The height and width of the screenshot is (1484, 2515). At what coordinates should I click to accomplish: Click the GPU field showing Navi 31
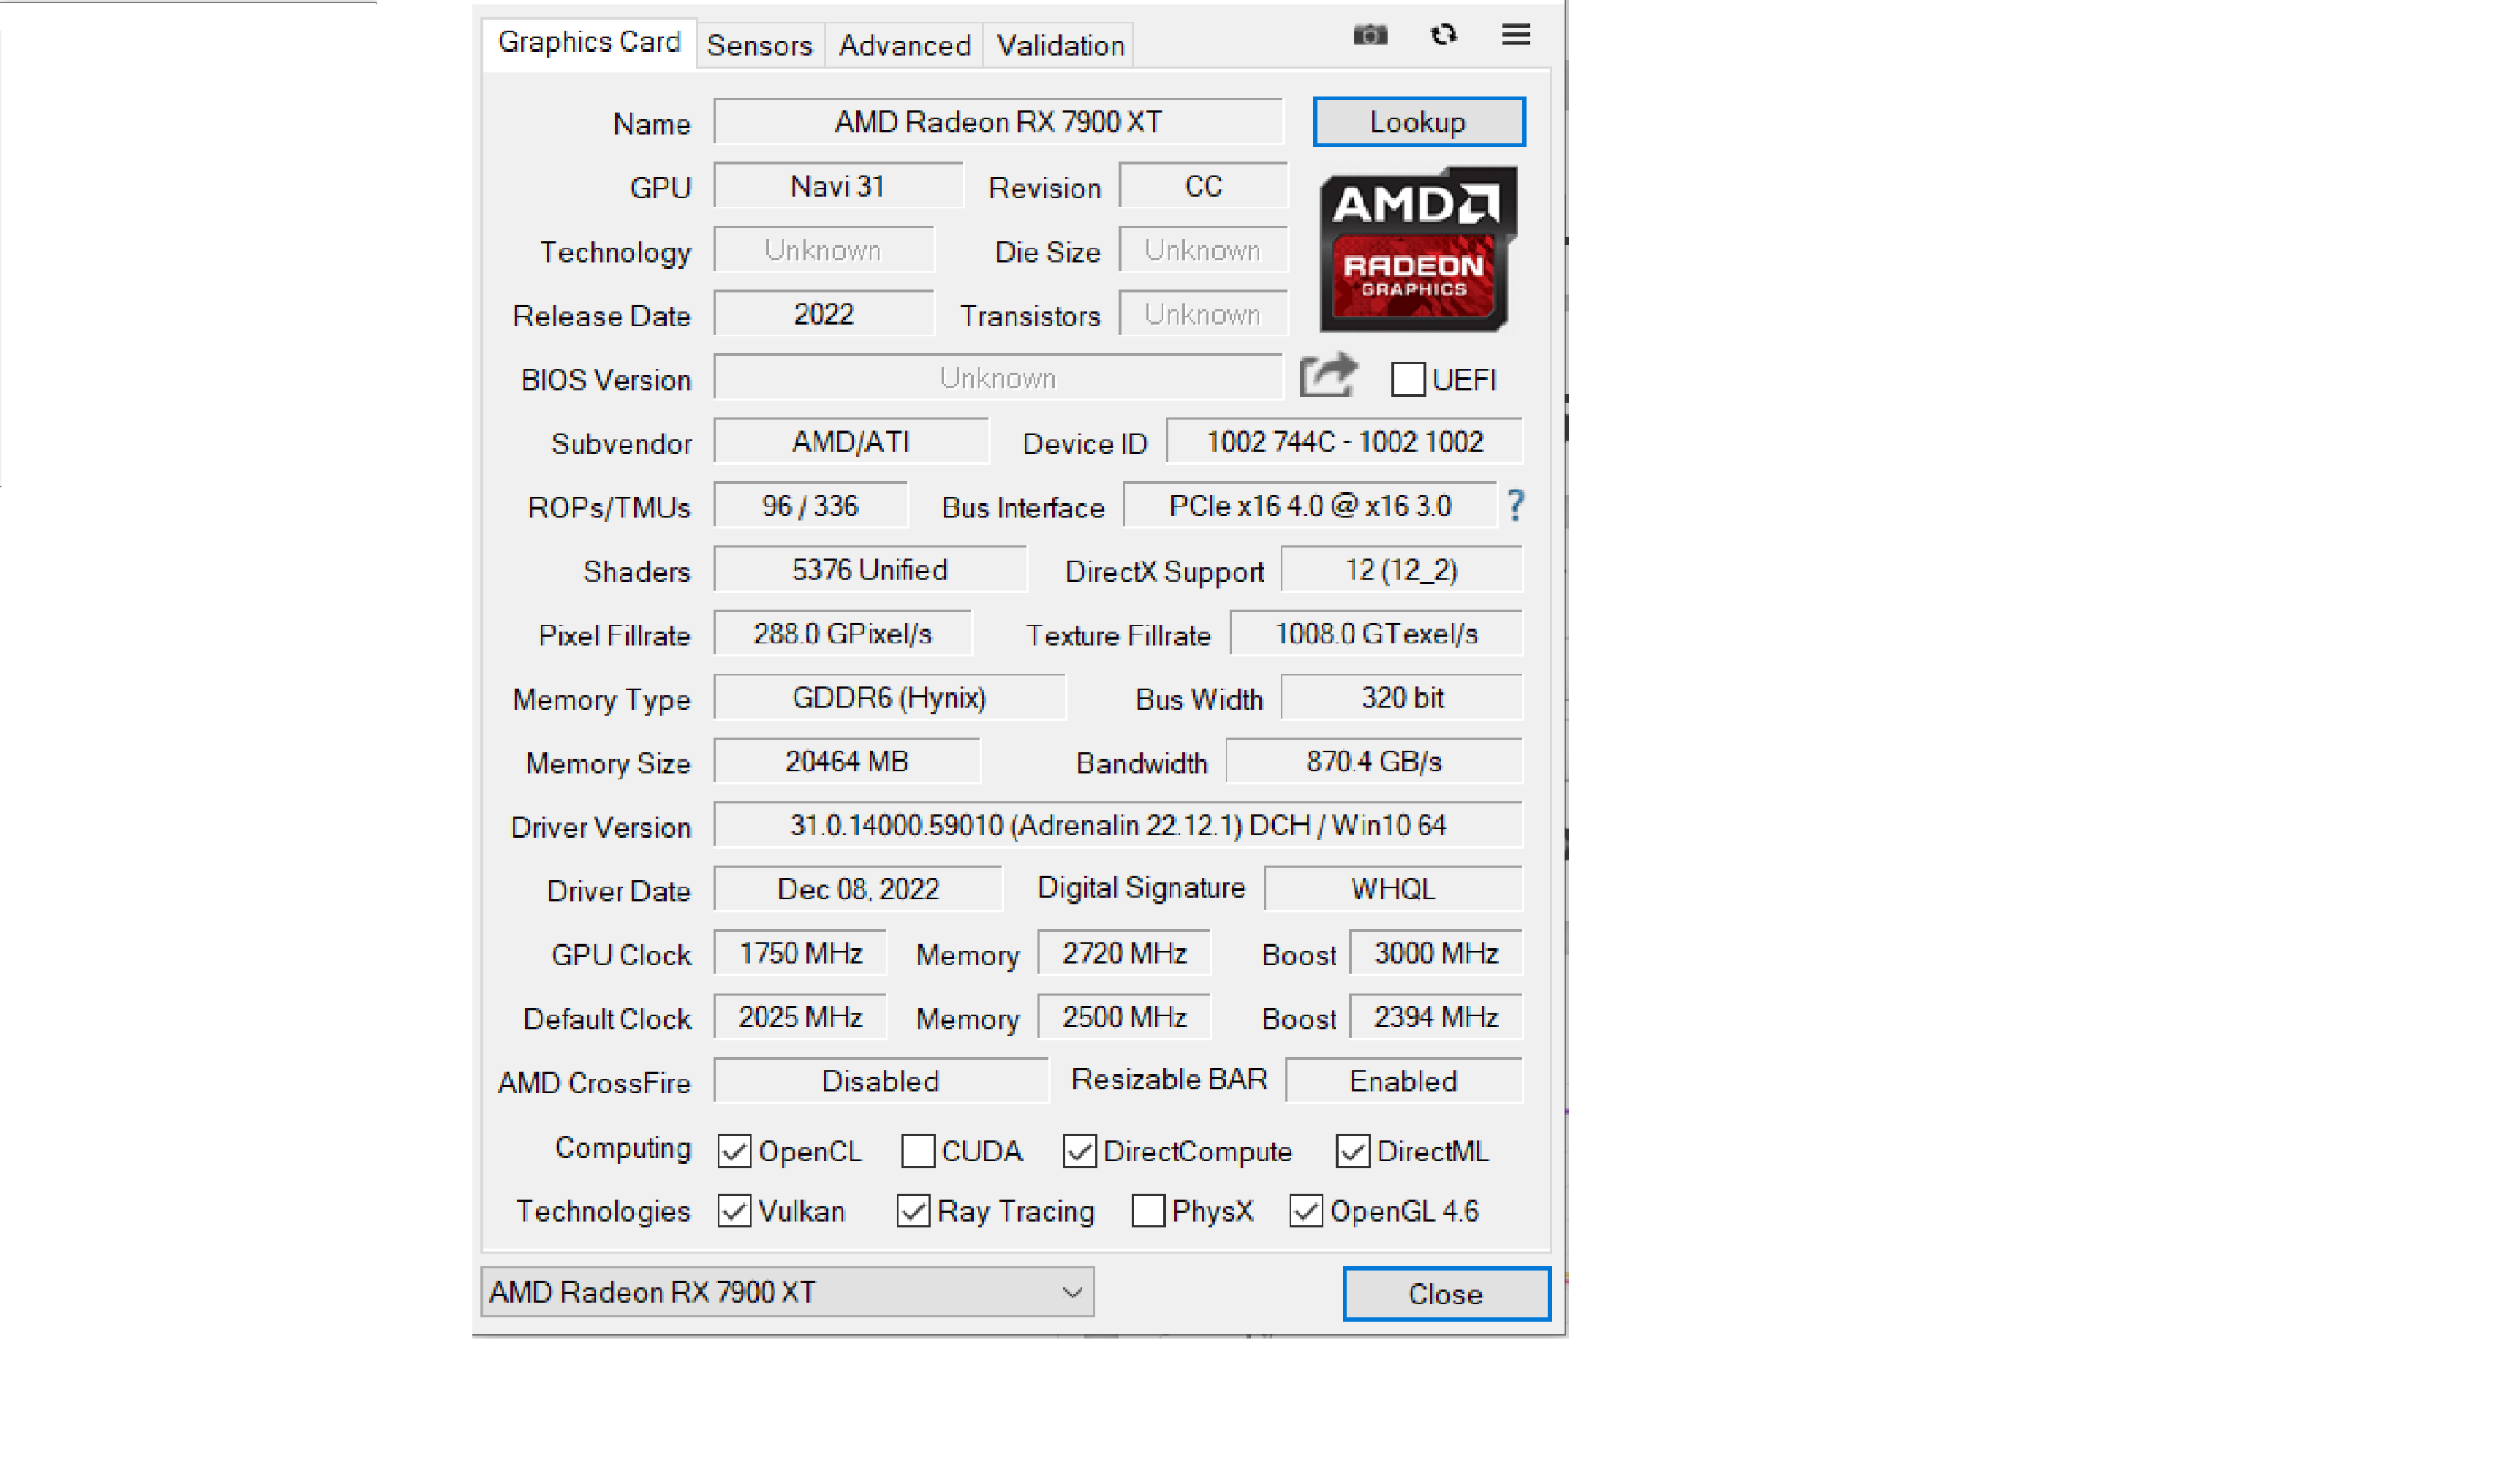click(838, 186)
